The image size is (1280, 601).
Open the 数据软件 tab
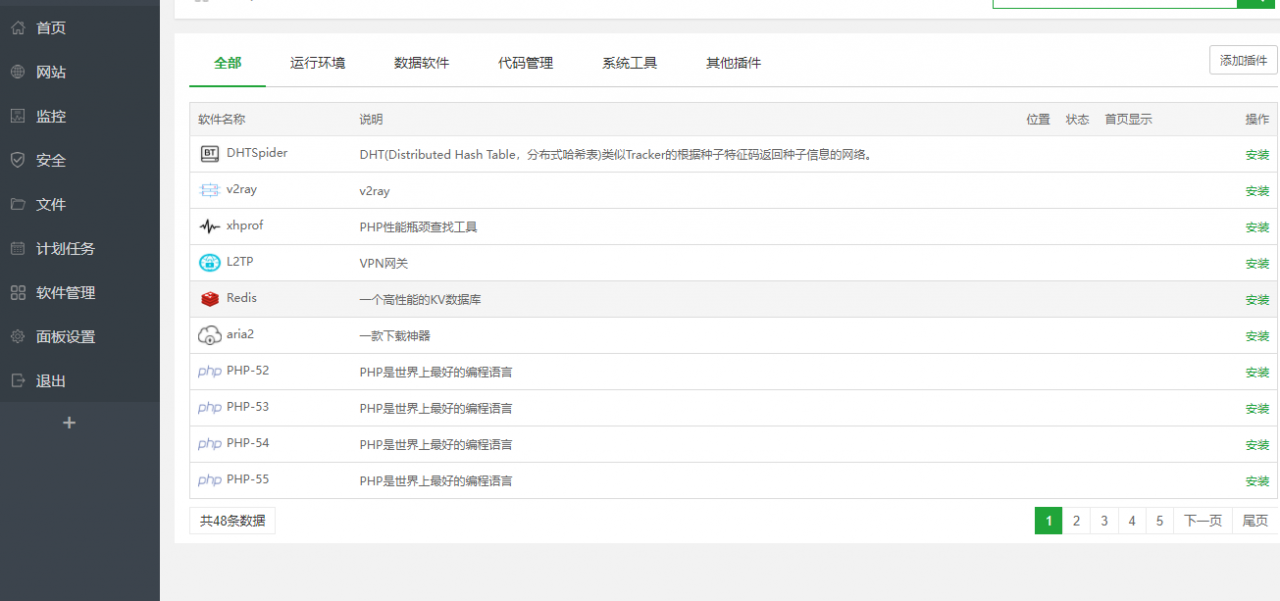point(422,63)
